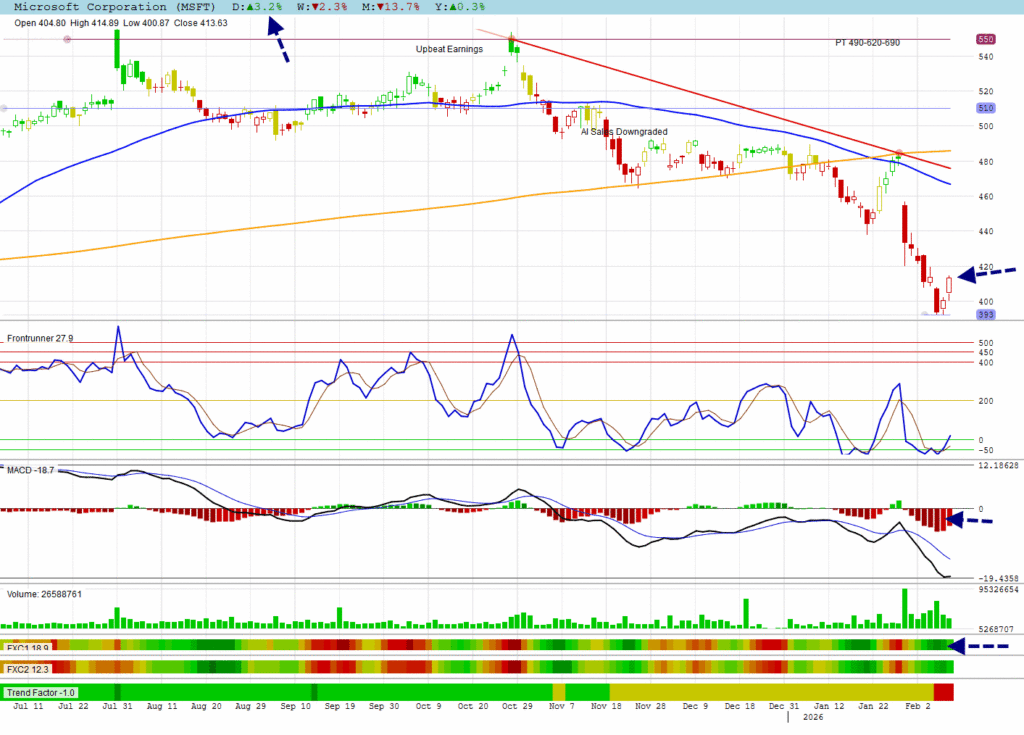Click the 550 price level tag
This screenshot has height=735, width=1024.
point(985,39)
